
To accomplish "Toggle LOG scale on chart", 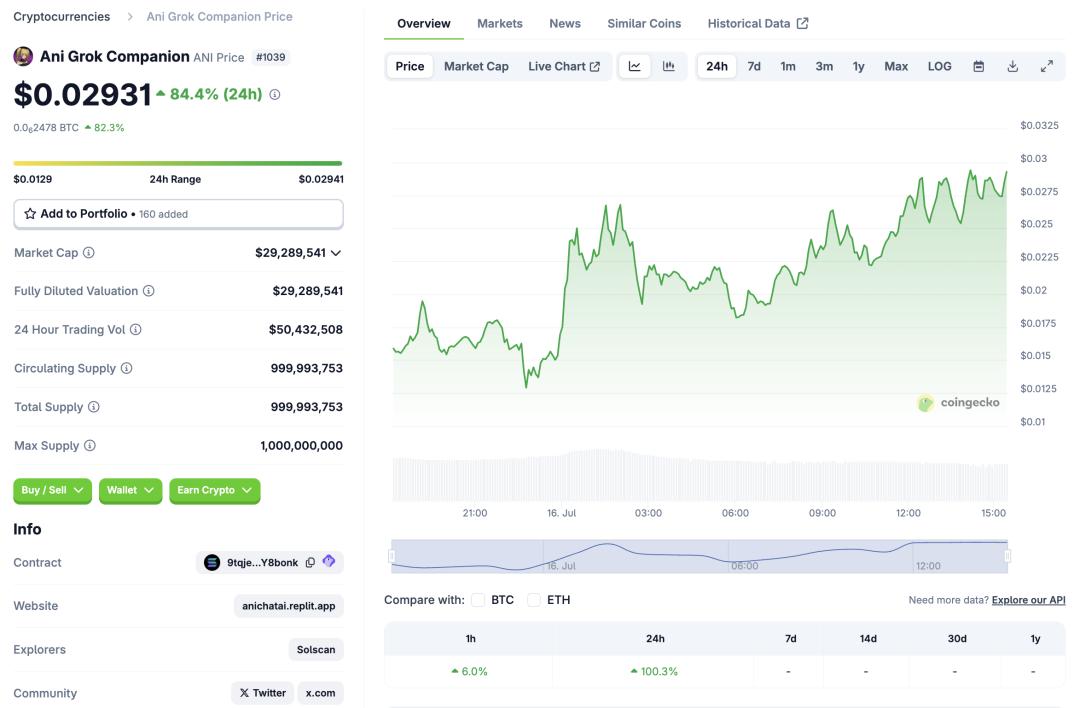I will 939,66.
